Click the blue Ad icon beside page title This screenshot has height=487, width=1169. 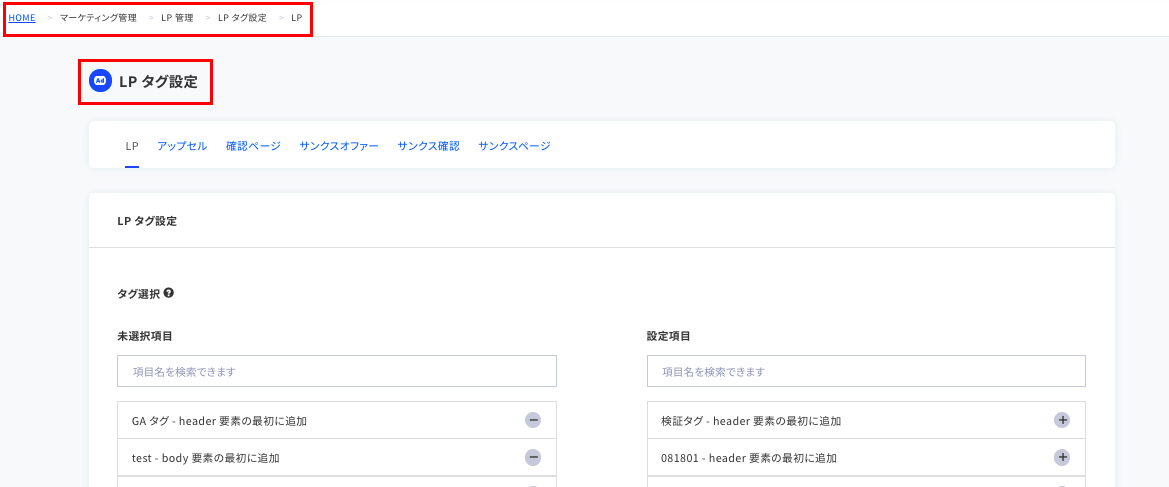click(x=101, y=81)
